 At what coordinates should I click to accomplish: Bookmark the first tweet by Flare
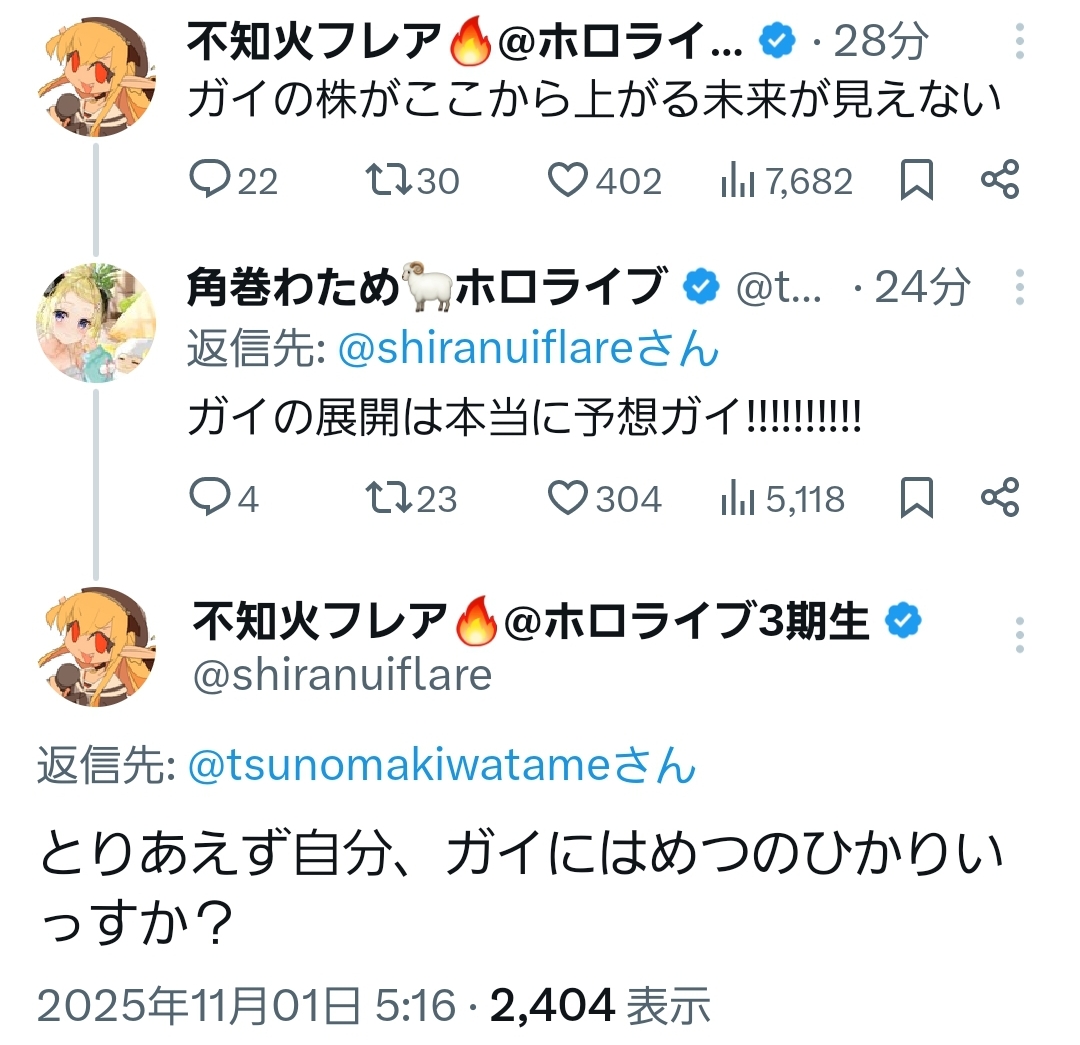coord(917,181)
